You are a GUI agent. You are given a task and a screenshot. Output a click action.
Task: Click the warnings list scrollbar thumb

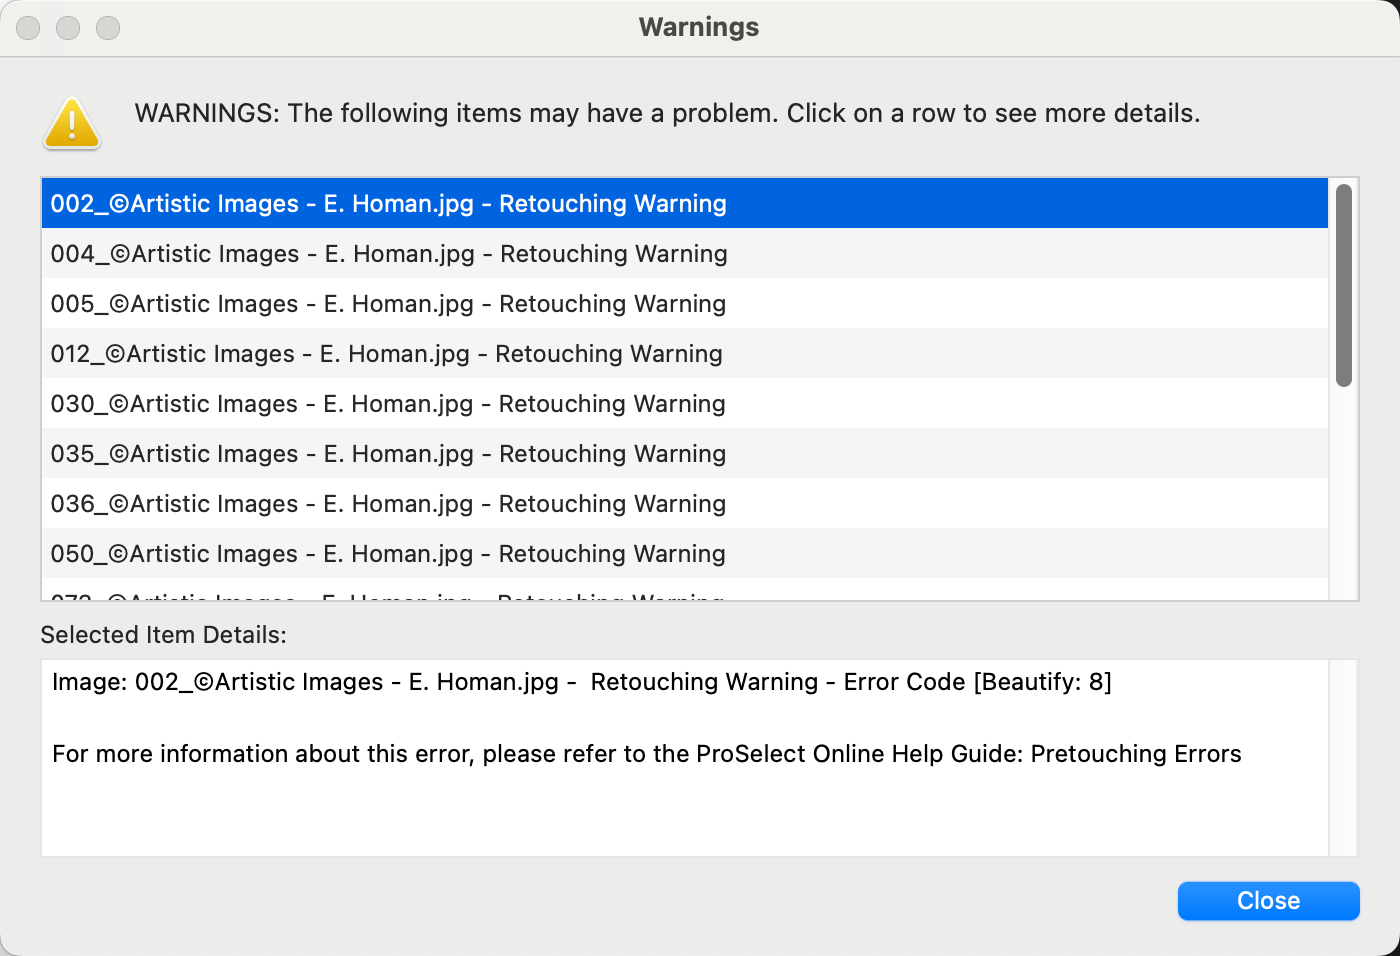tap(1344, 285)
